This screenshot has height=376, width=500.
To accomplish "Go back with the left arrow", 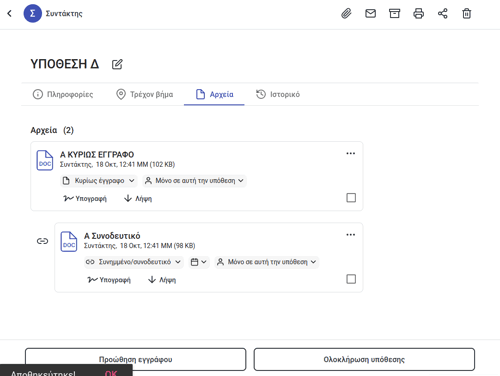I will [x=9, y=14].
